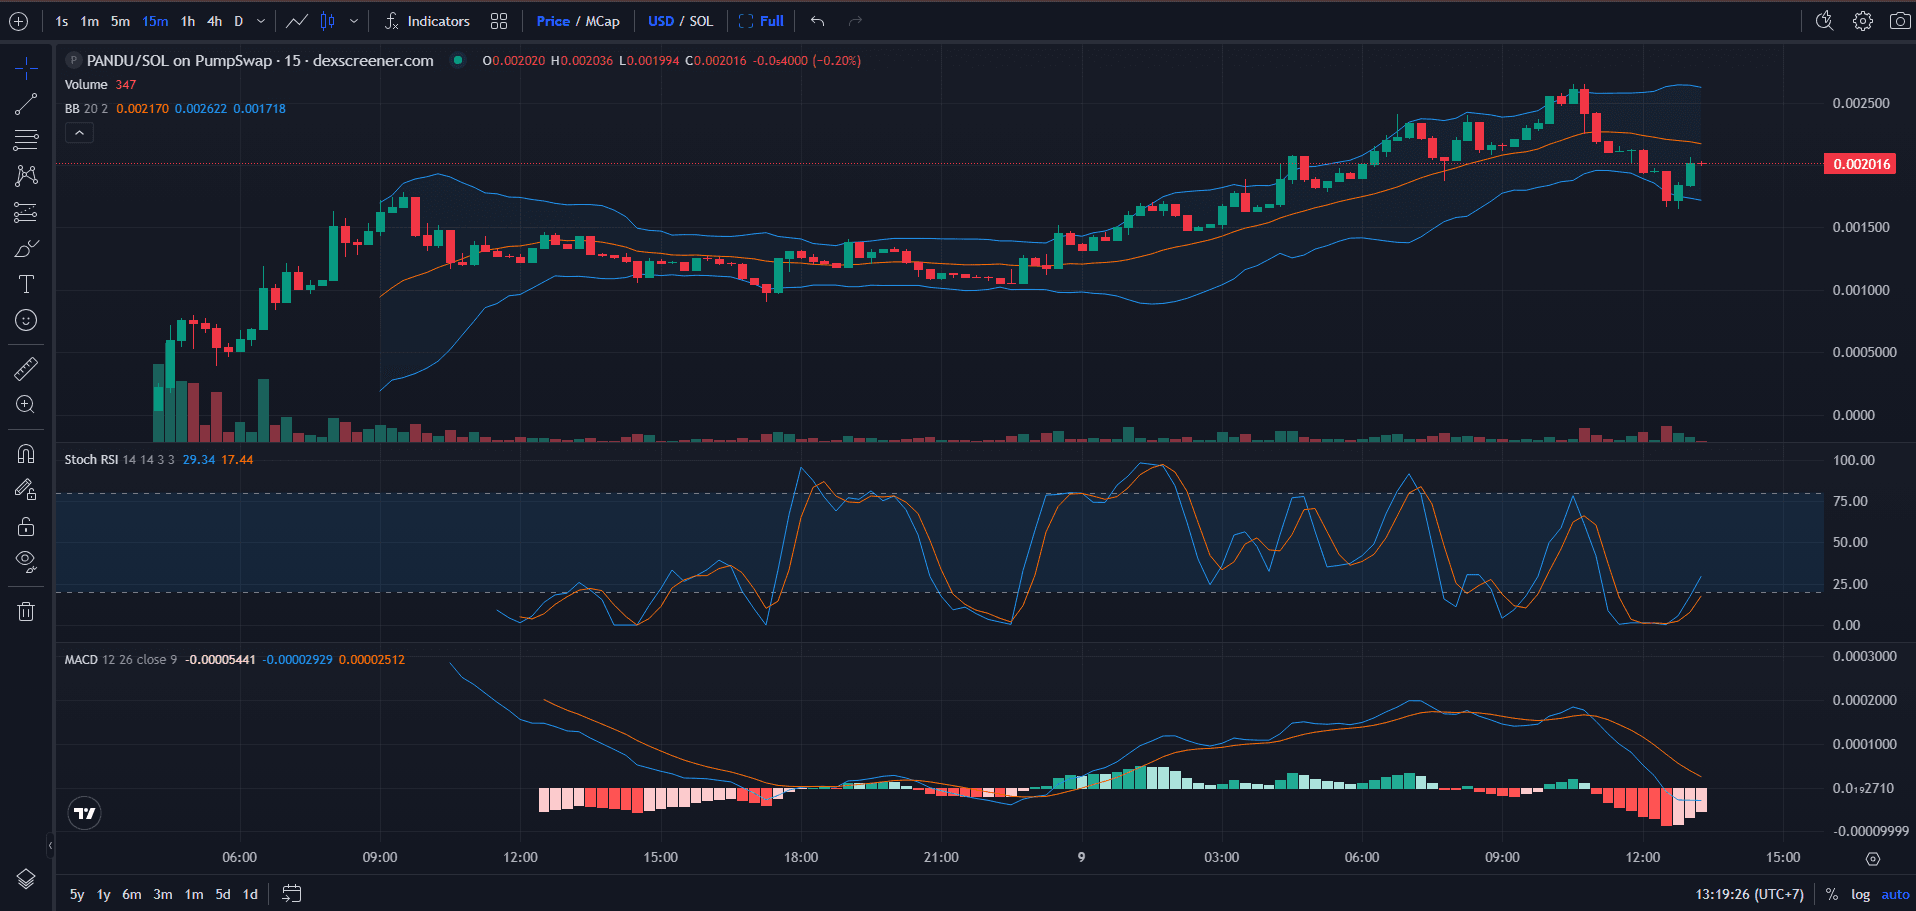1916x911 pixels.
Task: Toggle Magnet mode in the left toolbar
Action: 25,453
